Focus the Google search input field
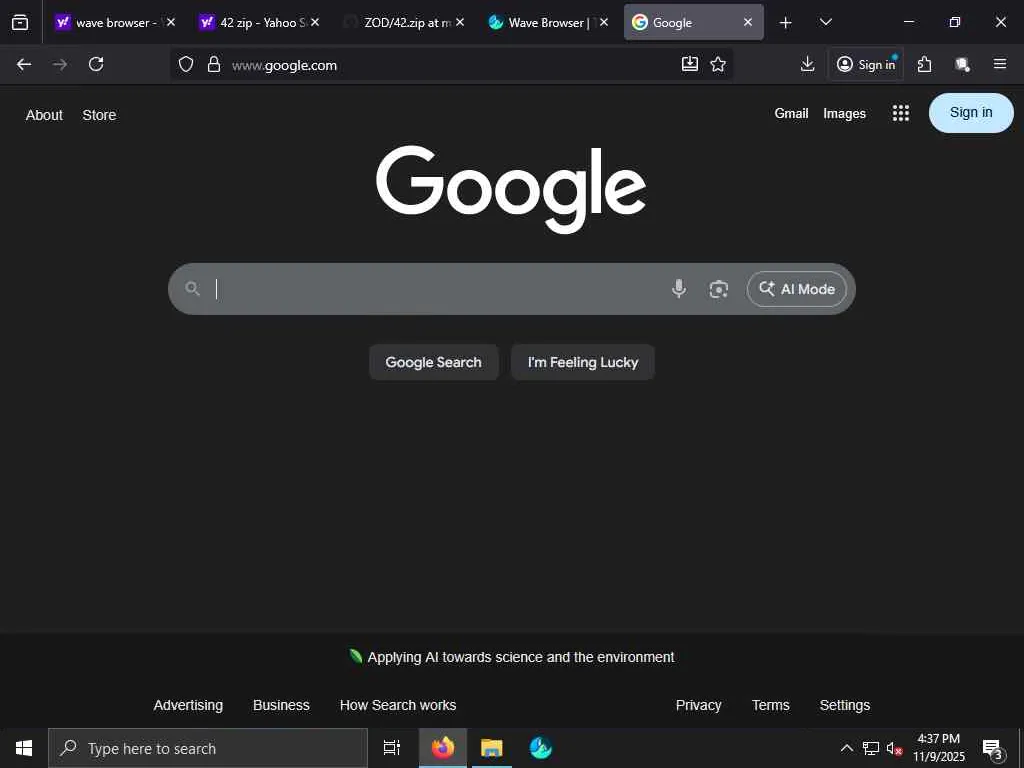The width and height of the screenshot is (1024, 768). tap(438, 289)
